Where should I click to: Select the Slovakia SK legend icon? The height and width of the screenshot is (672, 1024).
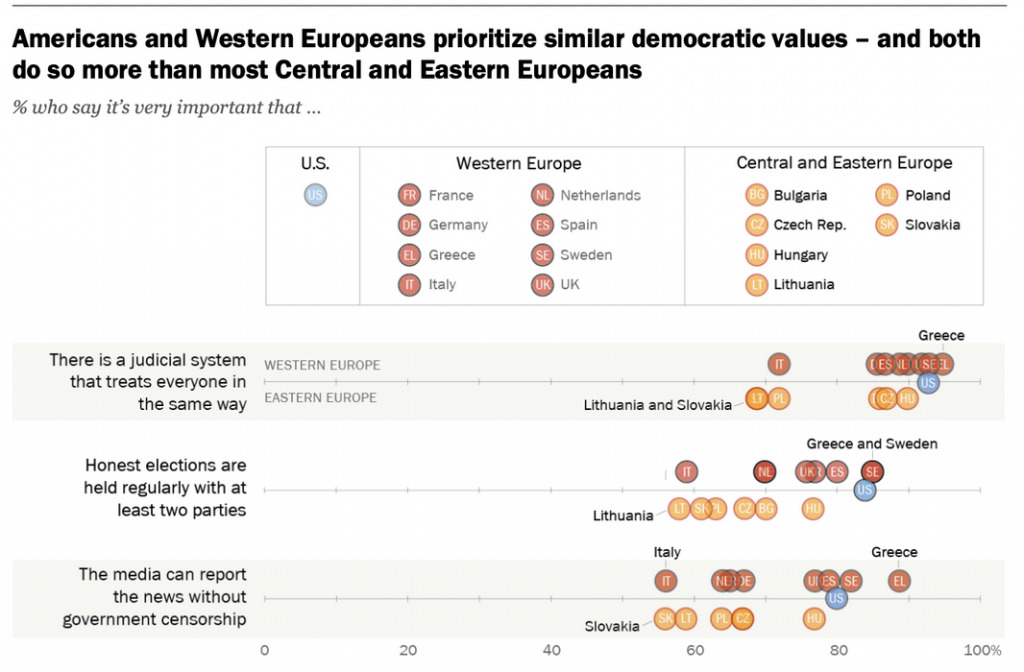click(x=888, y=225)
